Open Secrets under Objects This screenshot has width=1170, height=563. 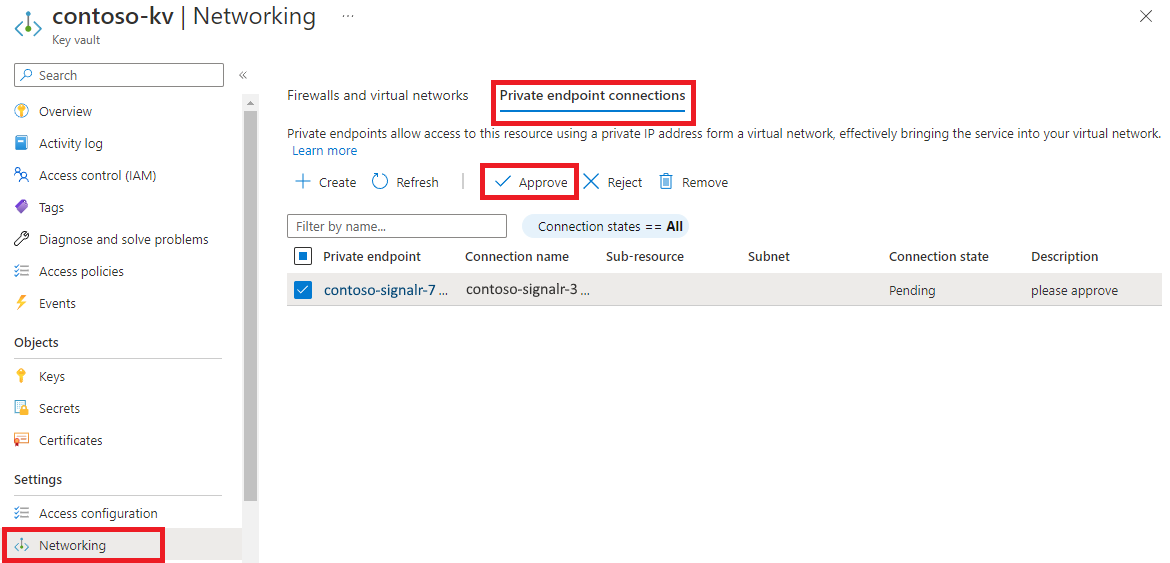point(59,409)
